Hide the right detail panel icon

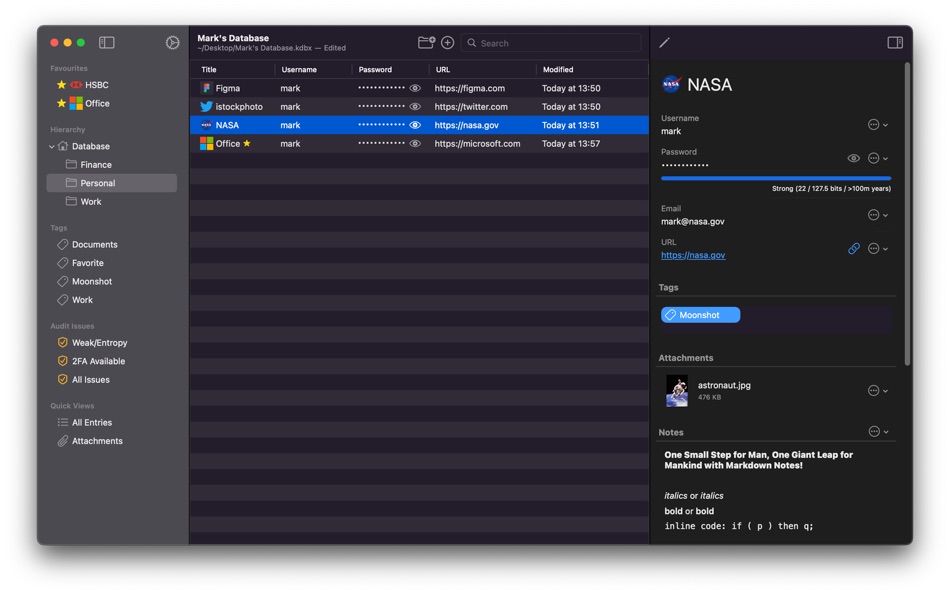click(x=895, y=42)
